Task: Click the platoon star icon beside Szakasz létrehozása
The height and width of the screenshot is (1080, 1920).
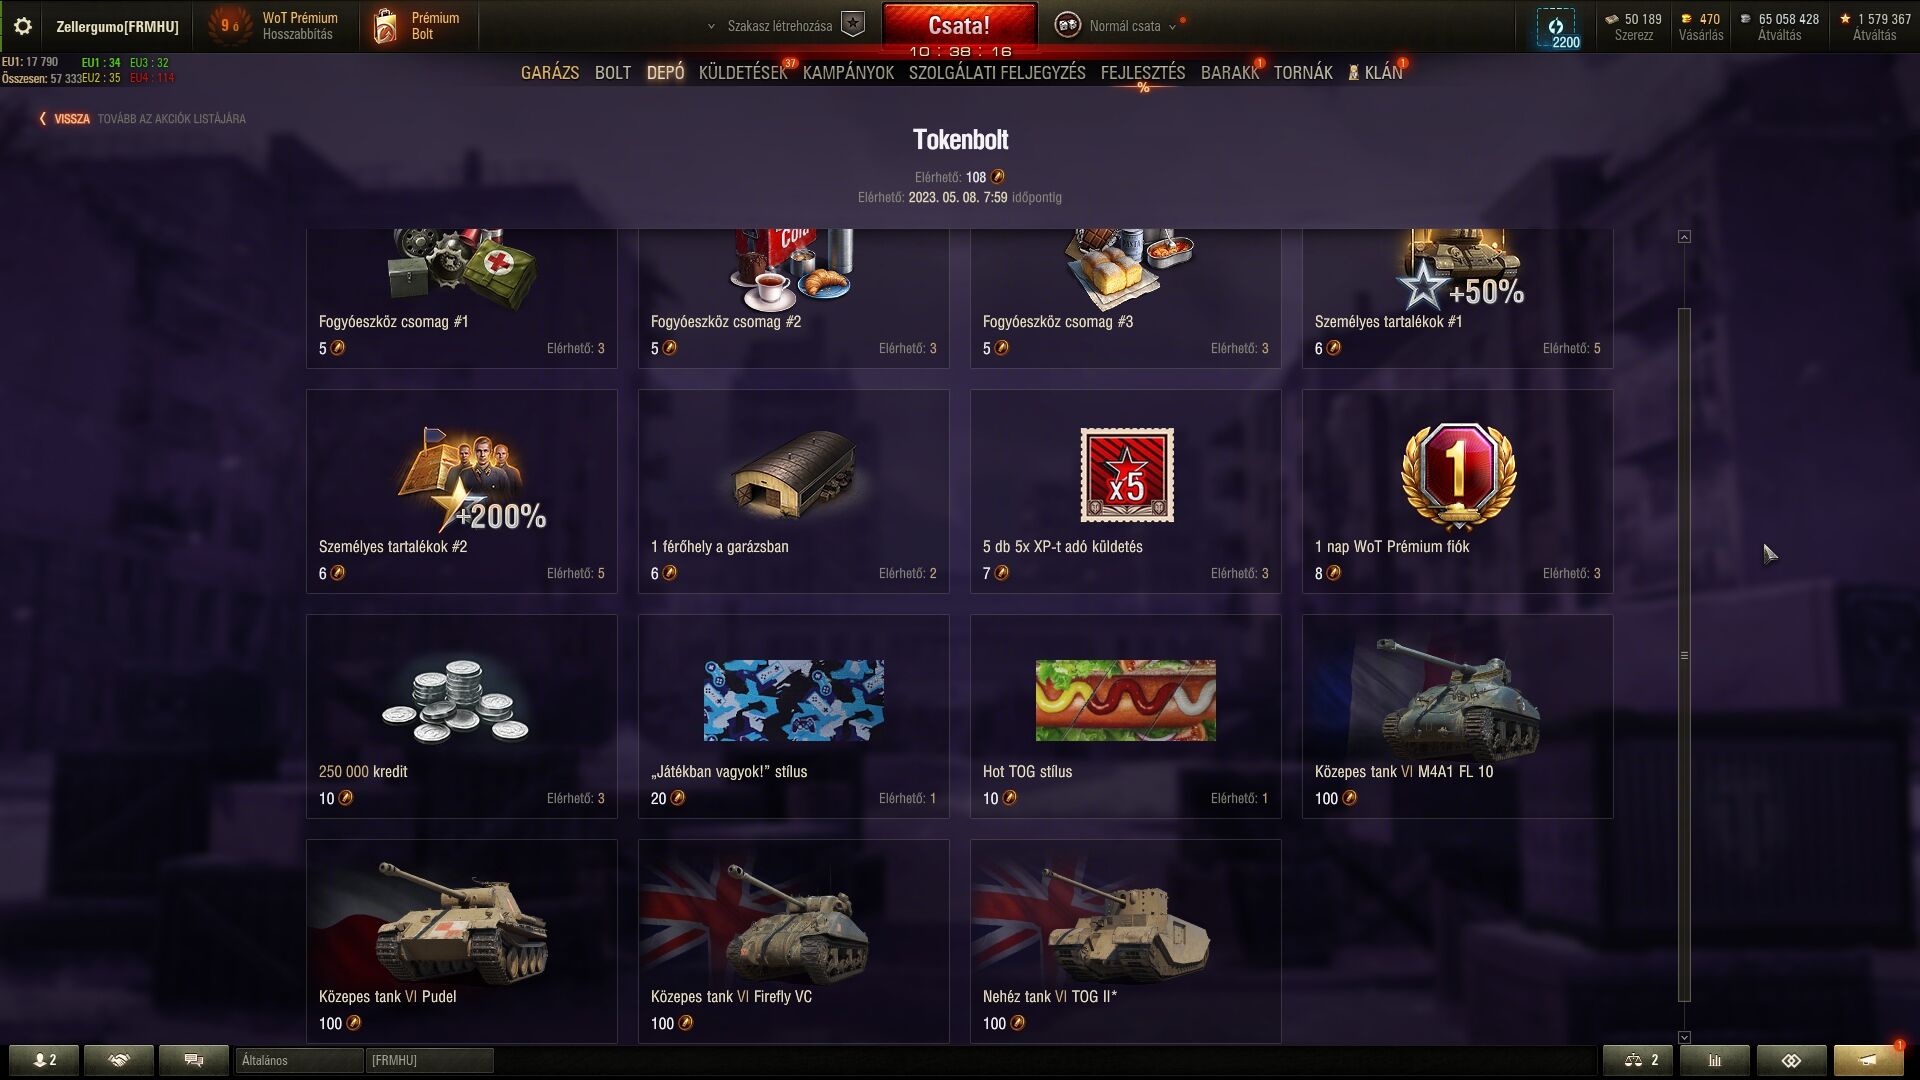Action: tap(852, 25)
